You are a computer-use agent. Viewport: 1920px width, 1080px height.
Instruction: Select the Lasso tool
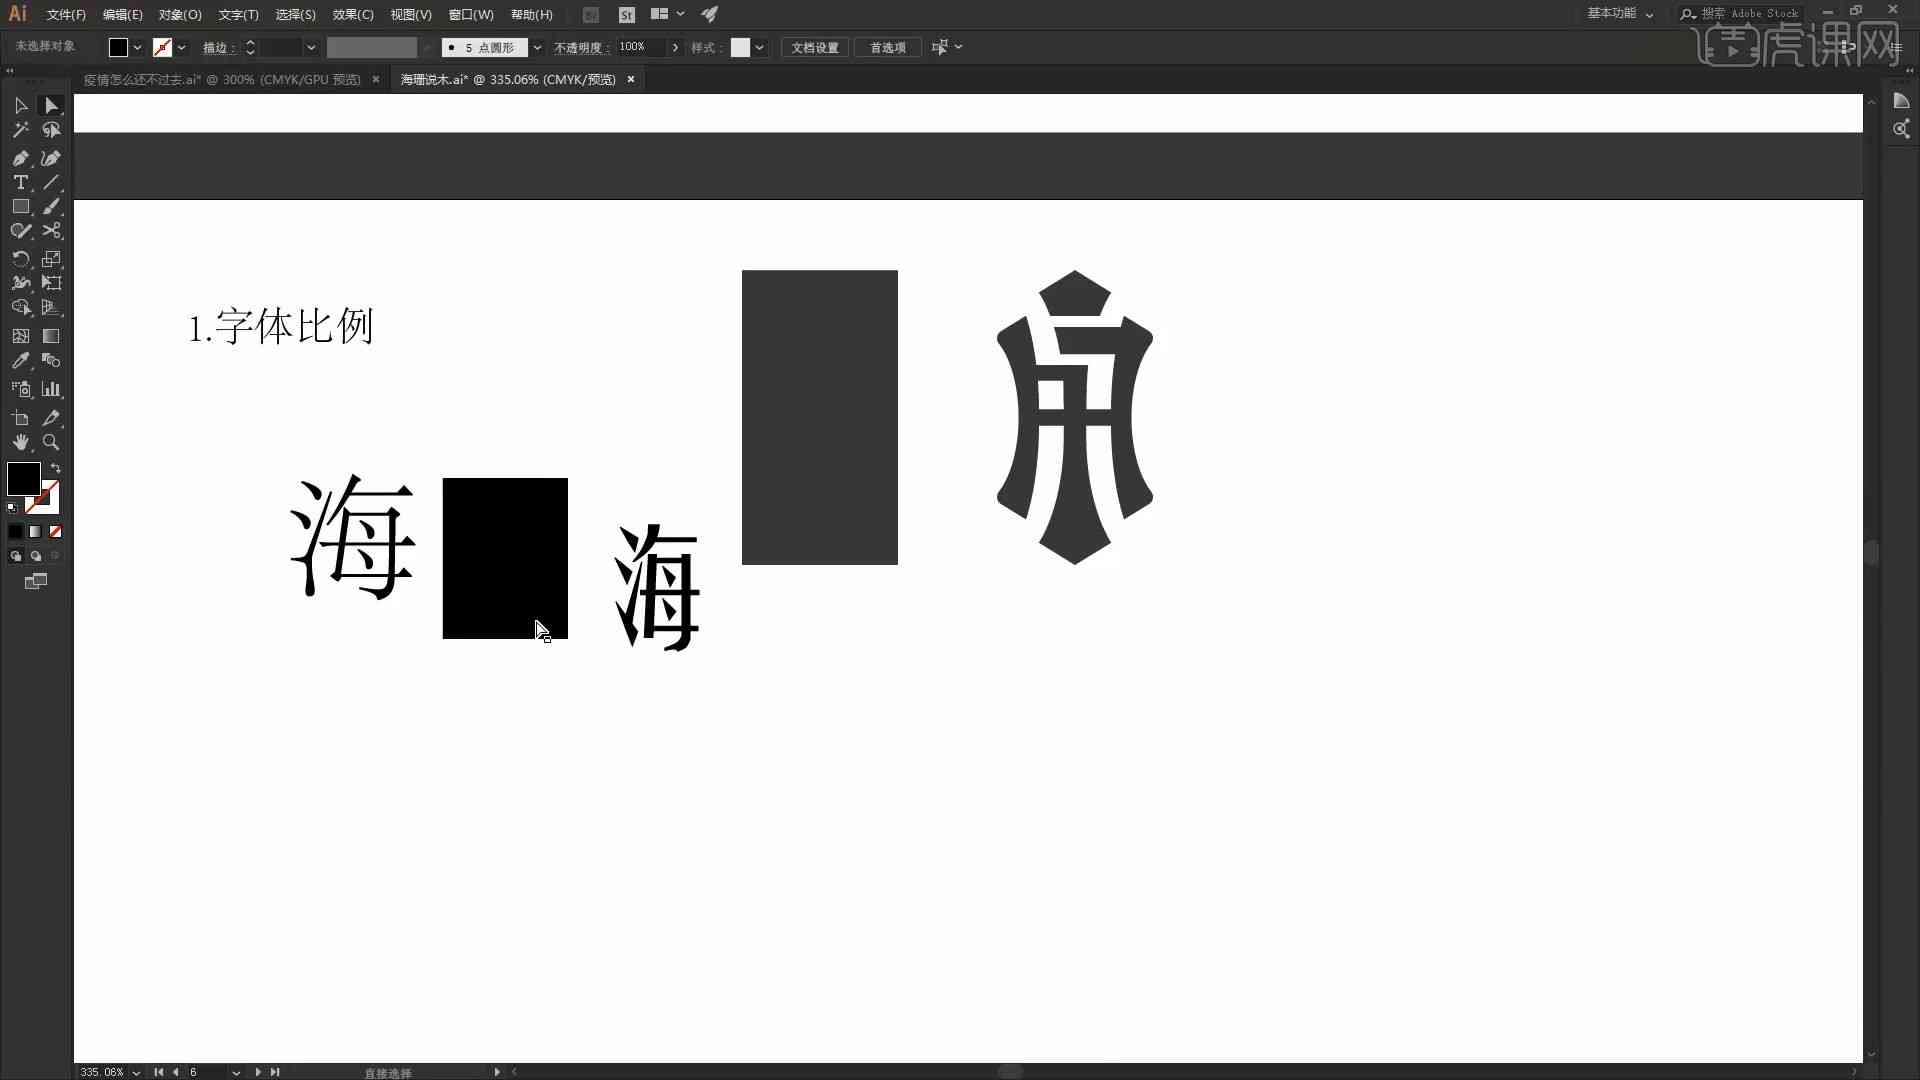(51, 130)
